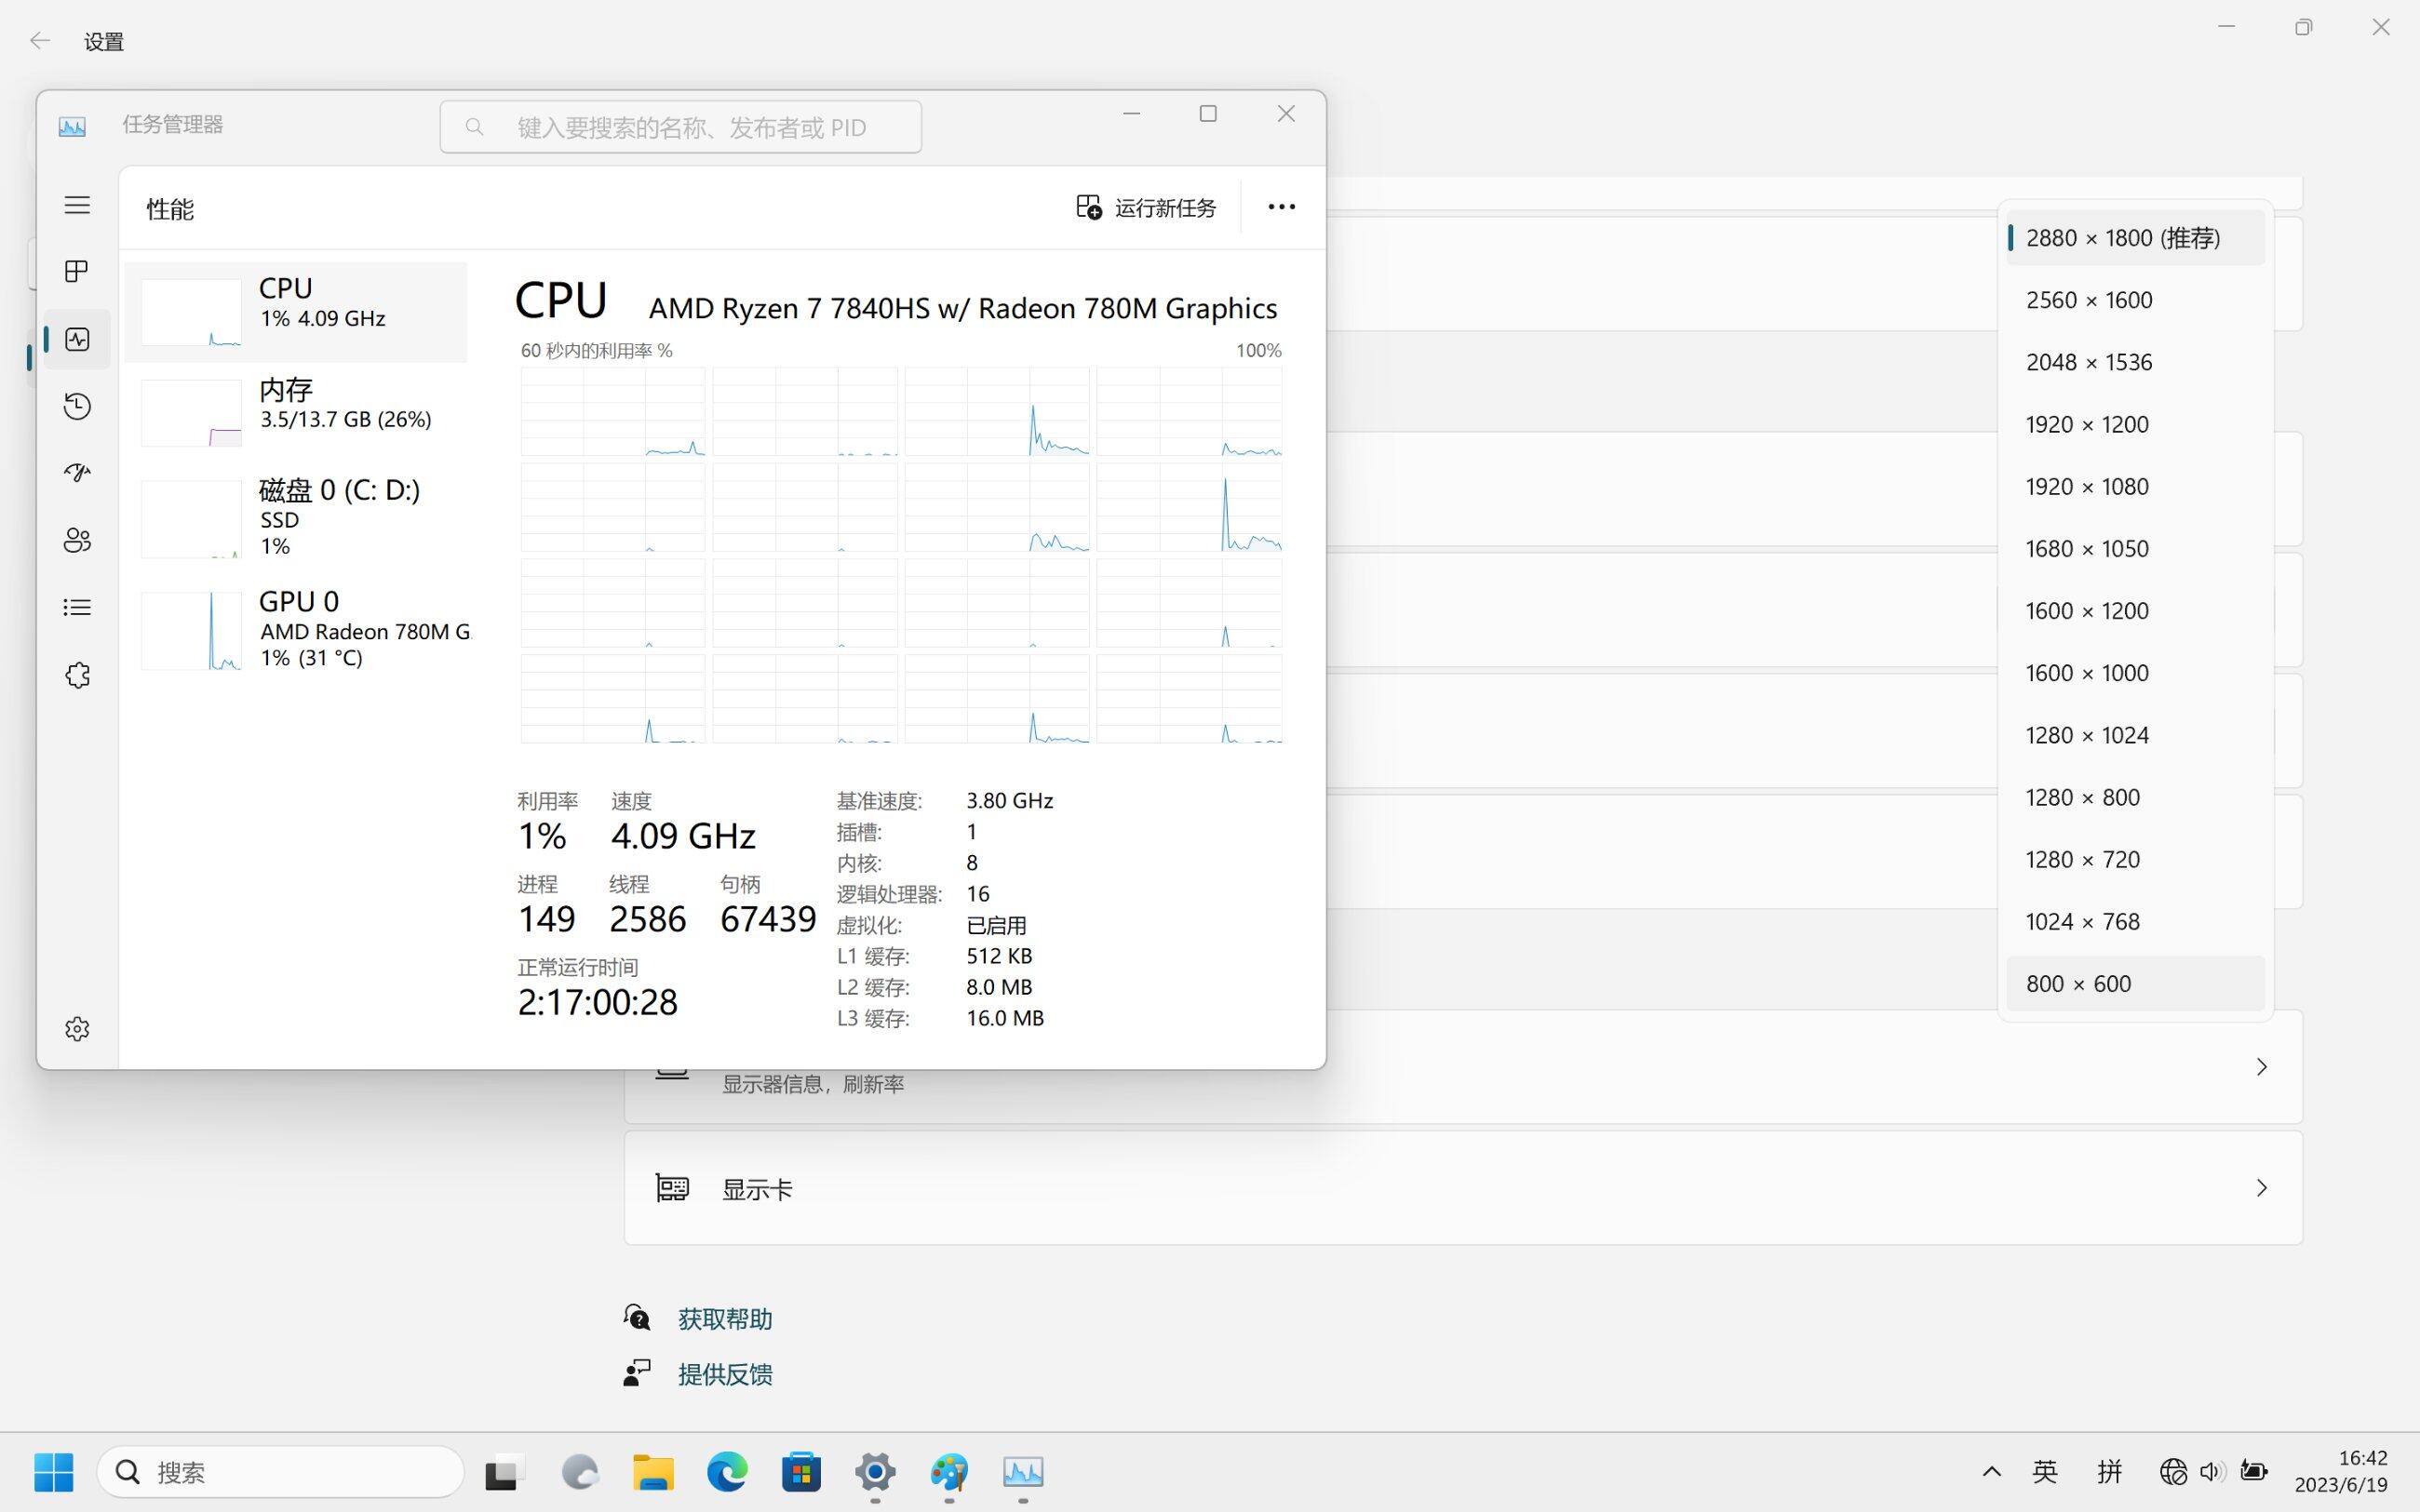
Task: Open advanced display row chevron (显示器信息)
Action: pyautogui.click(x=2261, y=1067)
